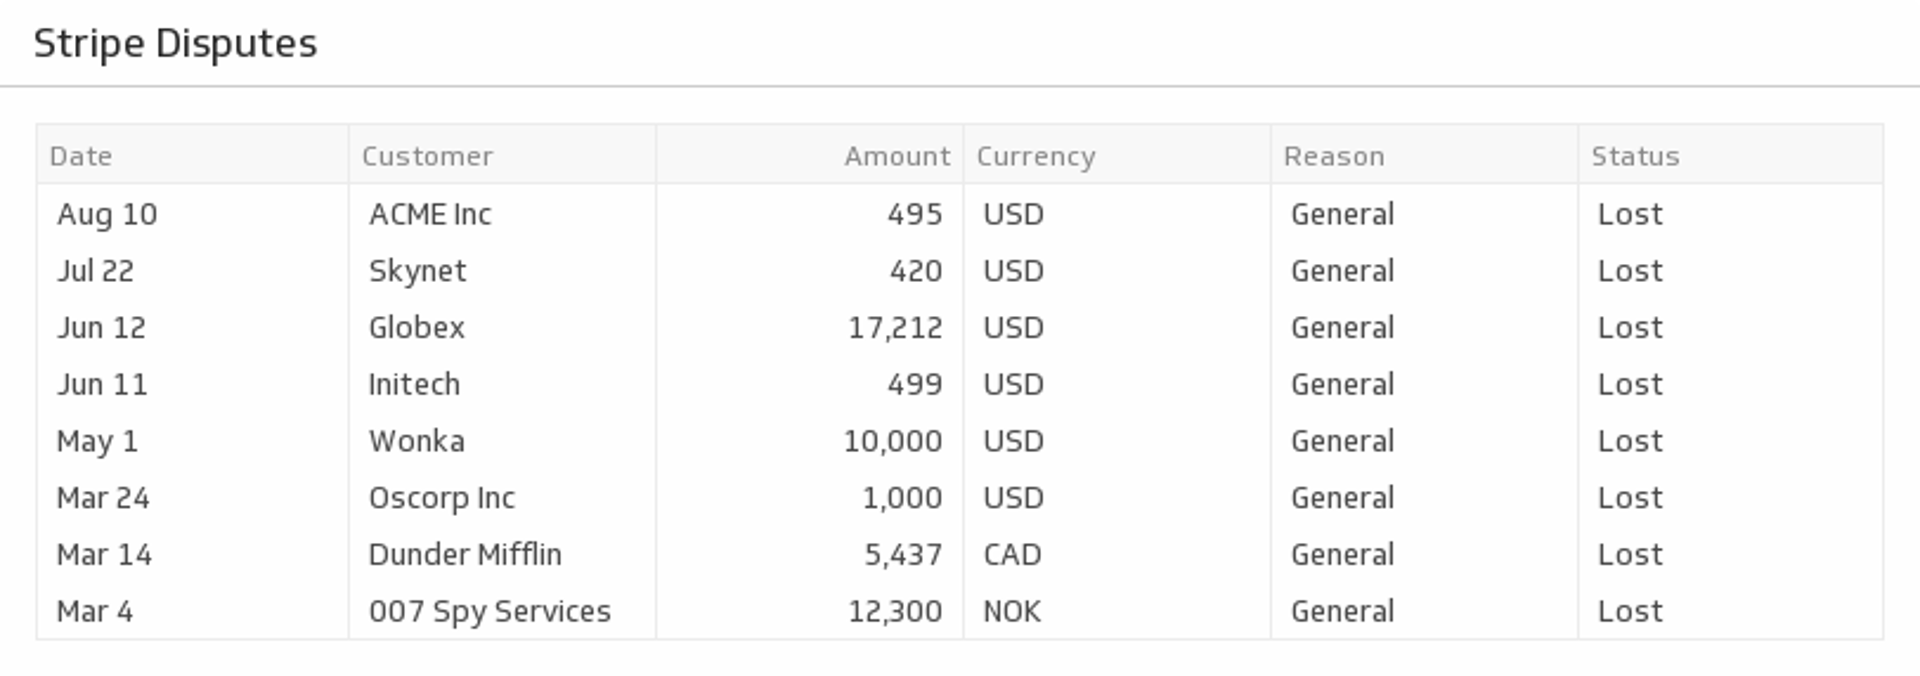Click the Skynet customer cell

(417, 271)
